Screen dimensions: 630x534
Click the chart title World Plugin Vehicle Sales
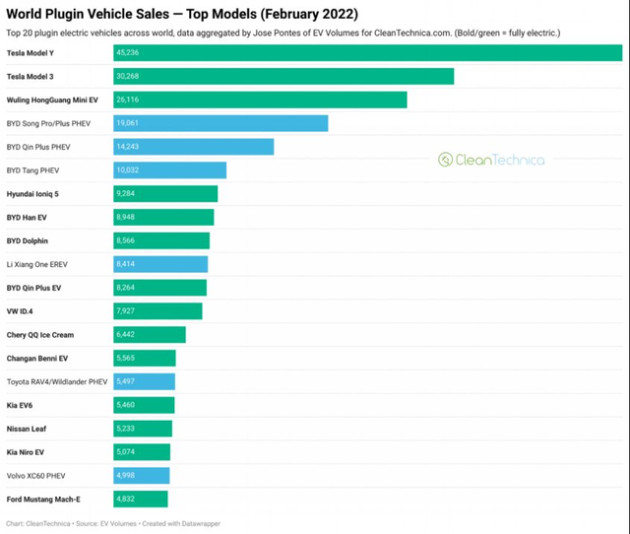pos(88,14)
